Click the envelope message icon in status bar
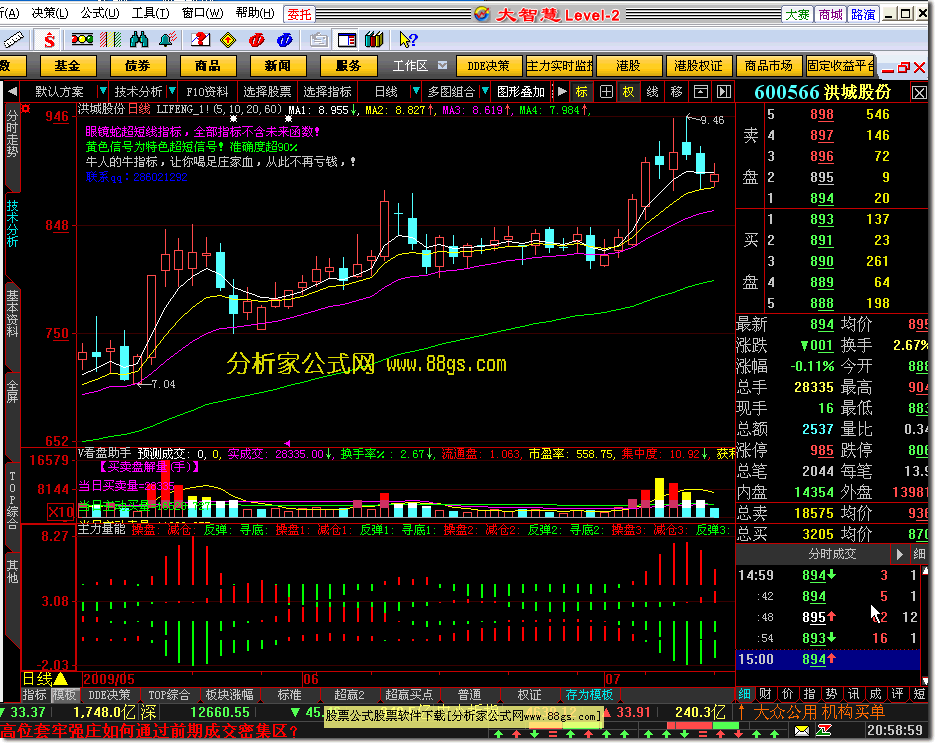Viewport: 938px width, 745px height. (x=802, y=731)
